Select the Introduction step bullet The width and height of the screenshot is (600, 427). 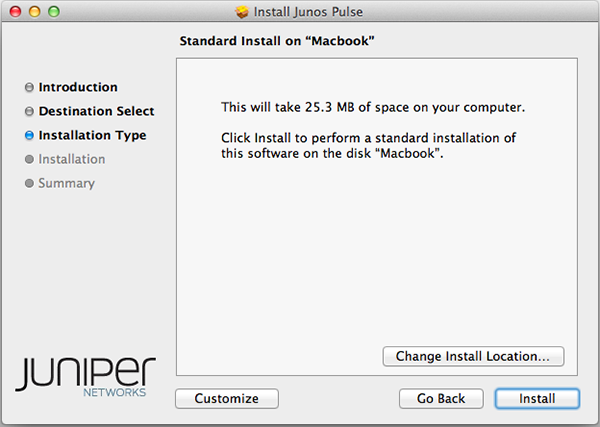(29, 88)
